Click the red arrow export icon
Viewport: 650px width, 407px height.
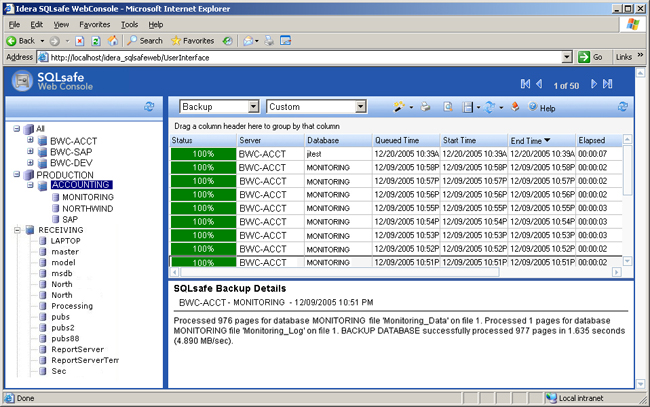click(x=515, y=107)
